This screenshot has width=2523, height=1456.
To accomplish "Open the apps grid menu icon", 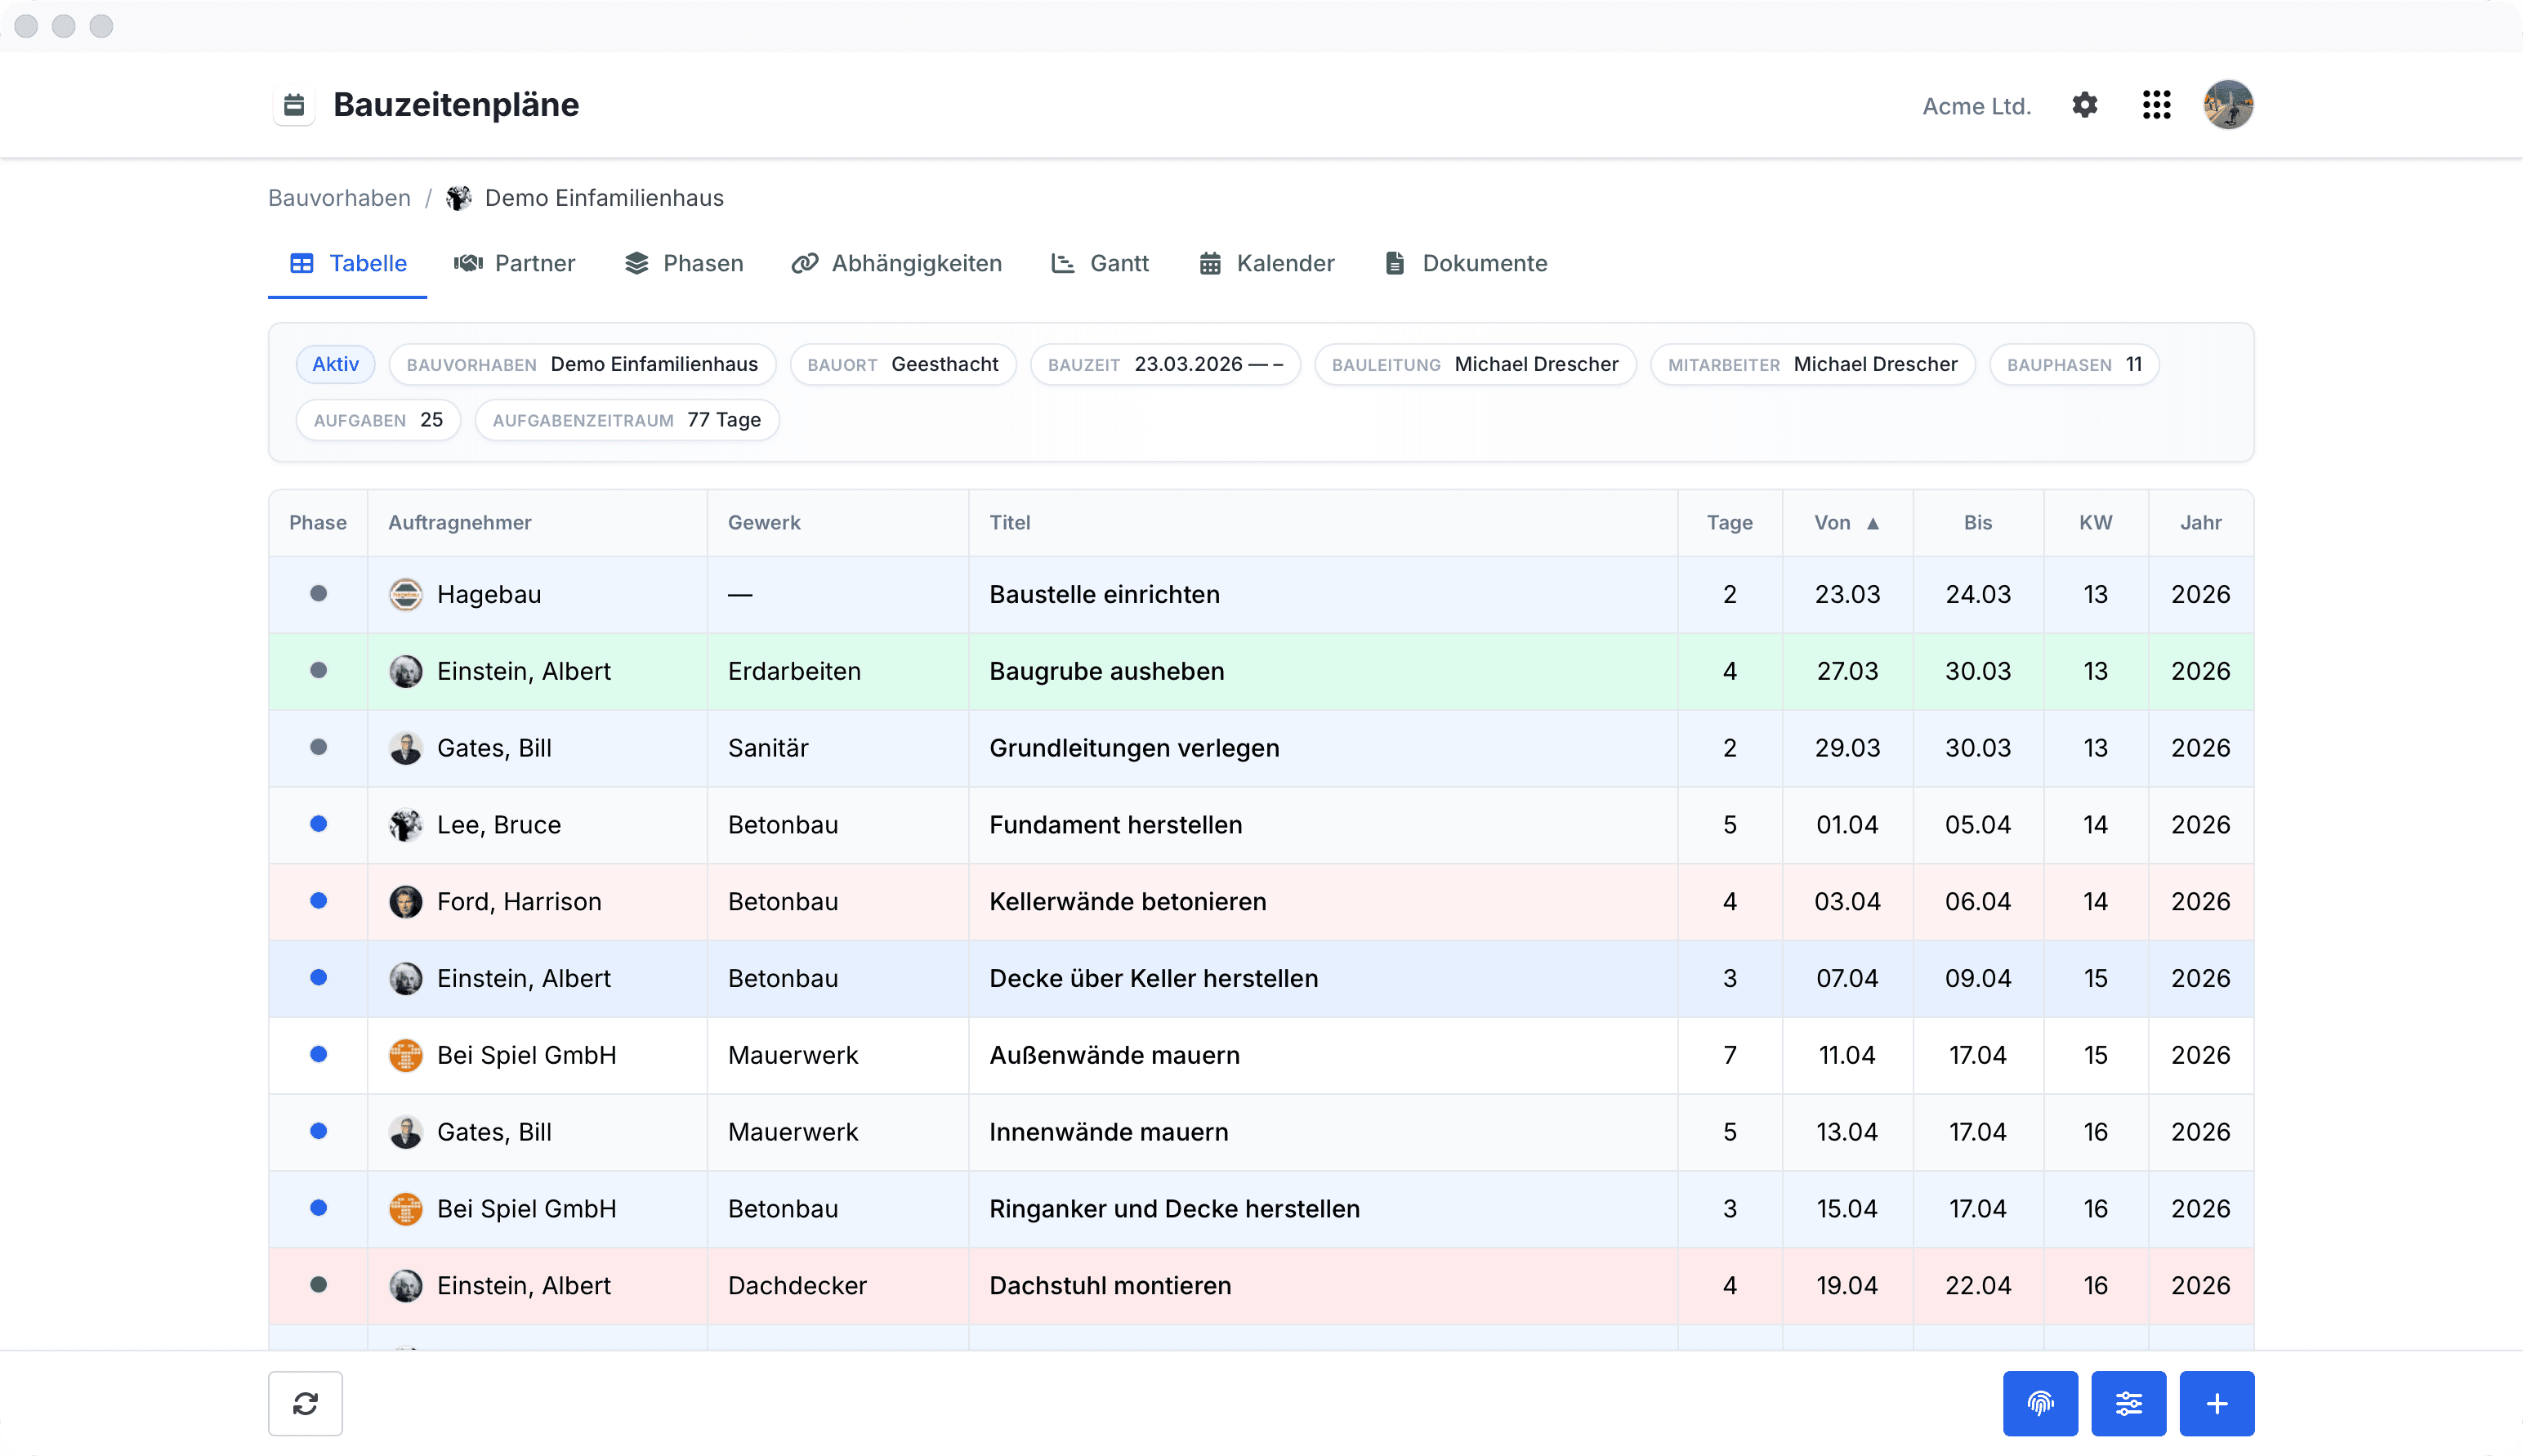I will click(x=2156, y=105).
